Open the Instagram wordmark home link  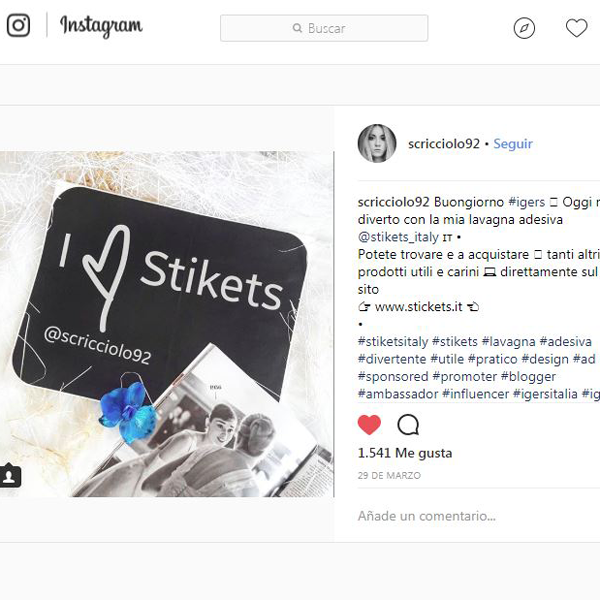click(x=101, y=26)
